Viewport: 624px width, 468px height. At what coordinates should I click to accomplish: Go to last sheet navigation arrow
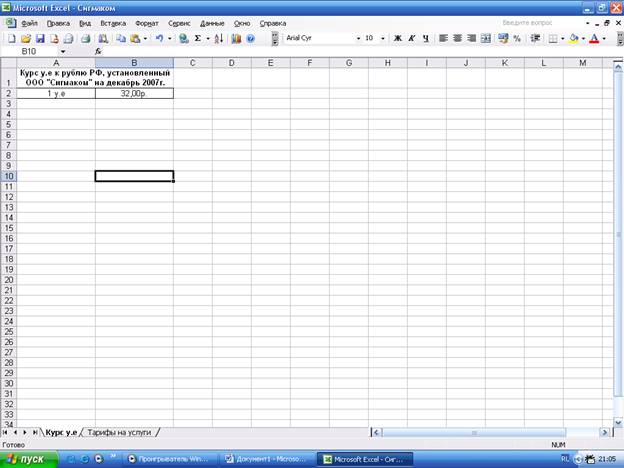coord(35,432)
